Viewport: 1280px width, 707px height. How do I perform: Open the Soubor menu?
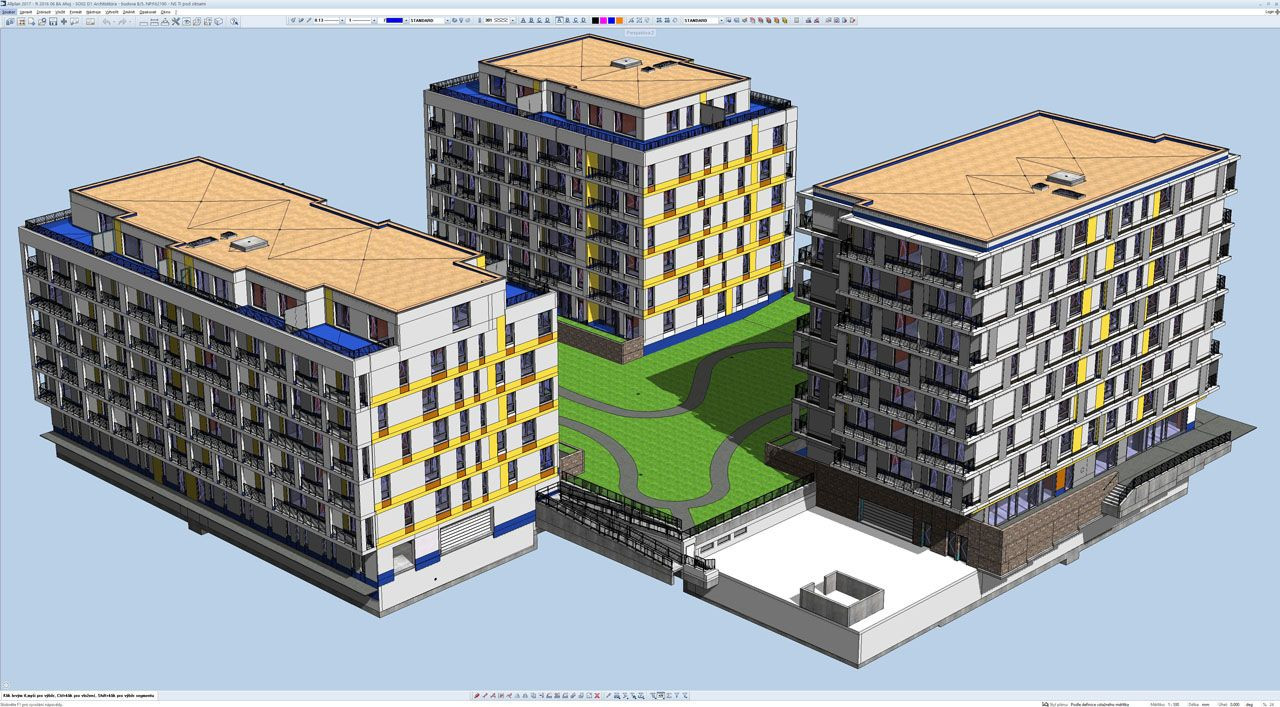(x=9, y=12)
